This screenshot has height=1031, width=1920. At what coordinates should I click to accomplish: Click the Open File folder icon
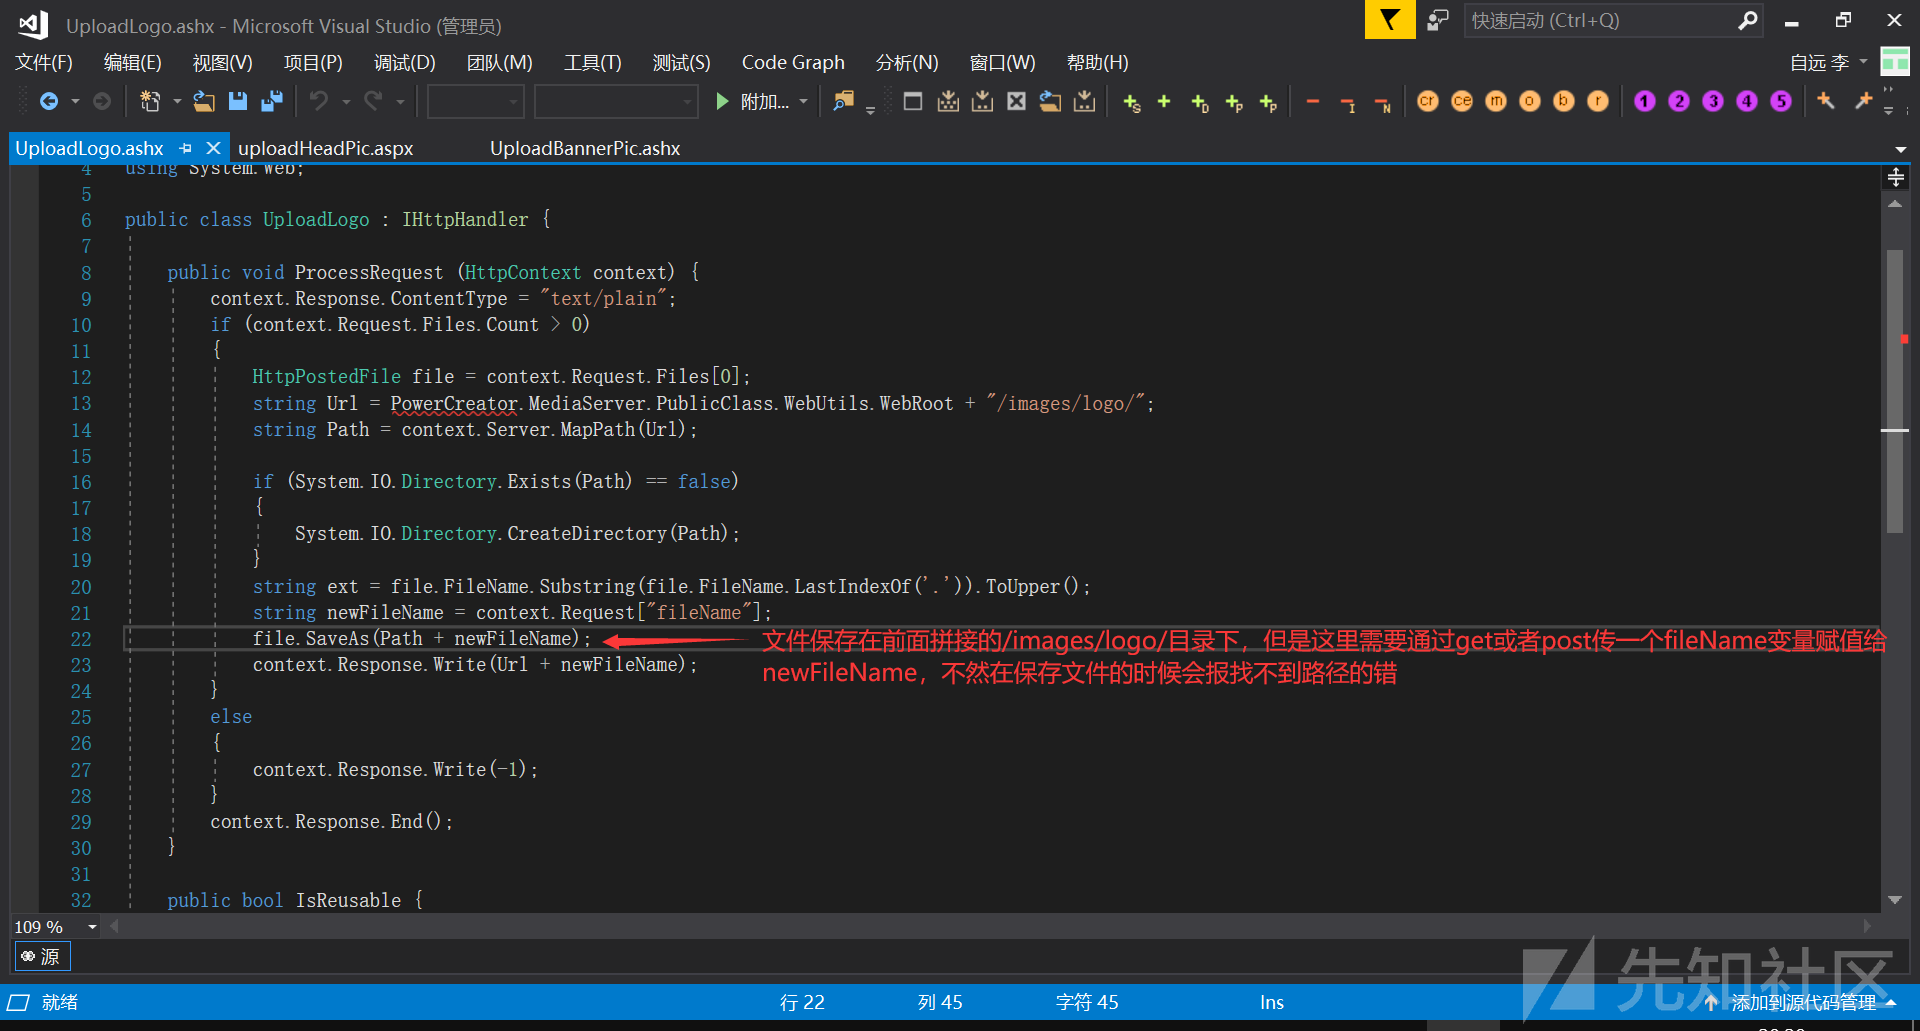(204, 101)
